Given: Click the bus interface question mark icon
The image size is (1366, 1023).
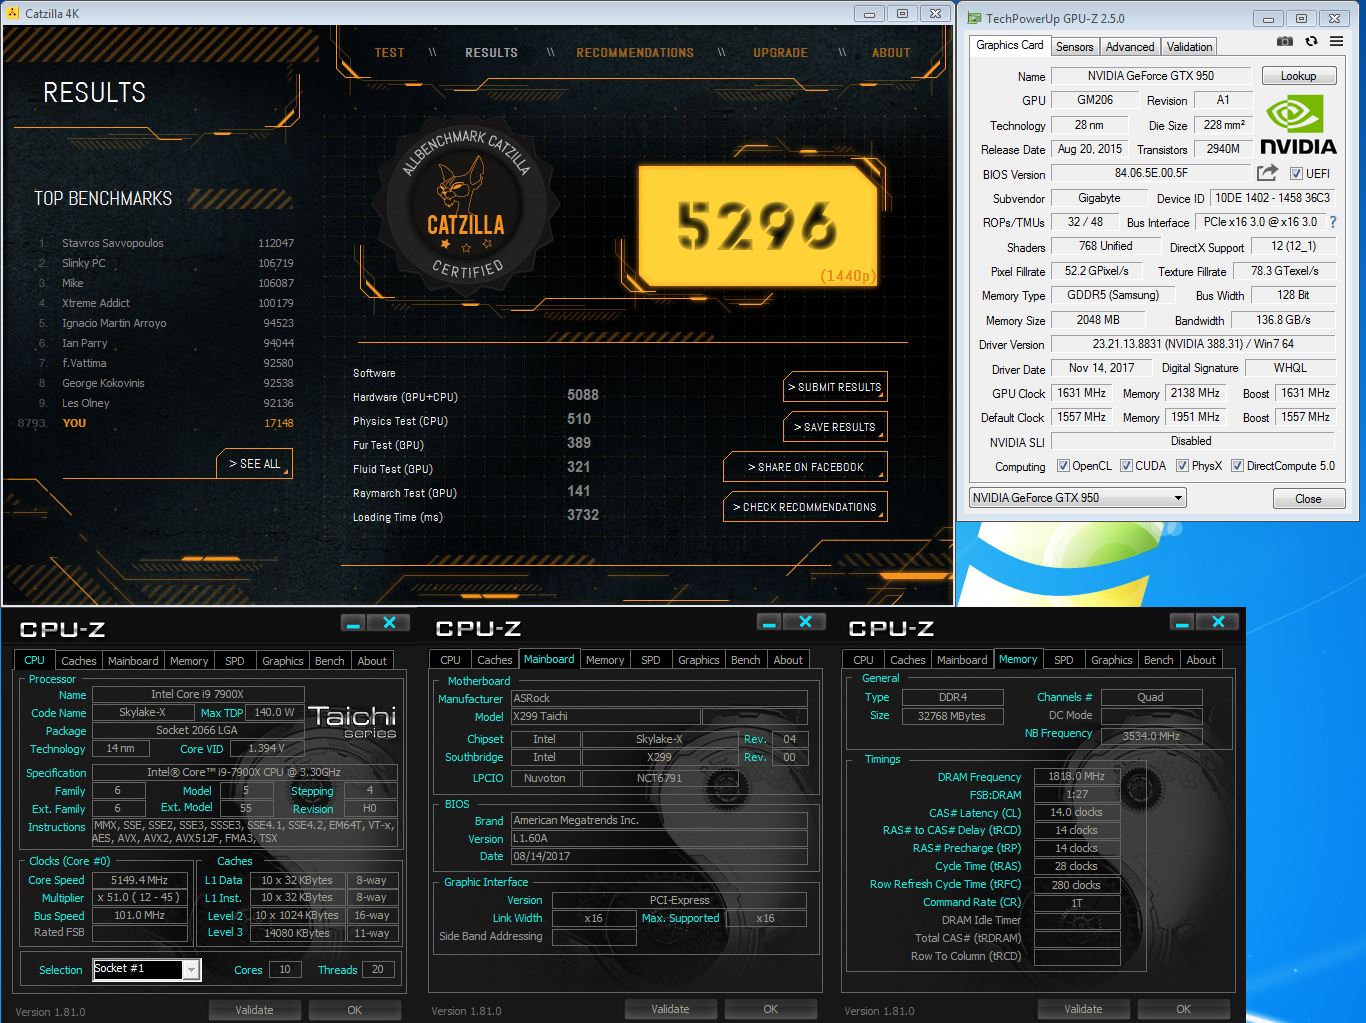Looking at the screenshot, I should pos(1333,222).
